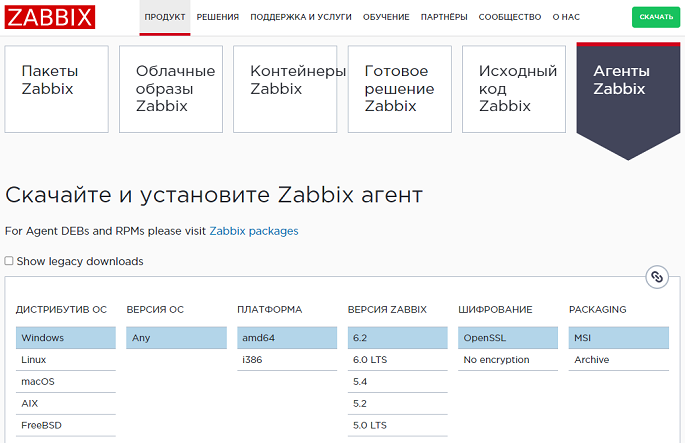
Task: Open the РЕШЕНИЯ menu
Action: (x=218, y=17)
